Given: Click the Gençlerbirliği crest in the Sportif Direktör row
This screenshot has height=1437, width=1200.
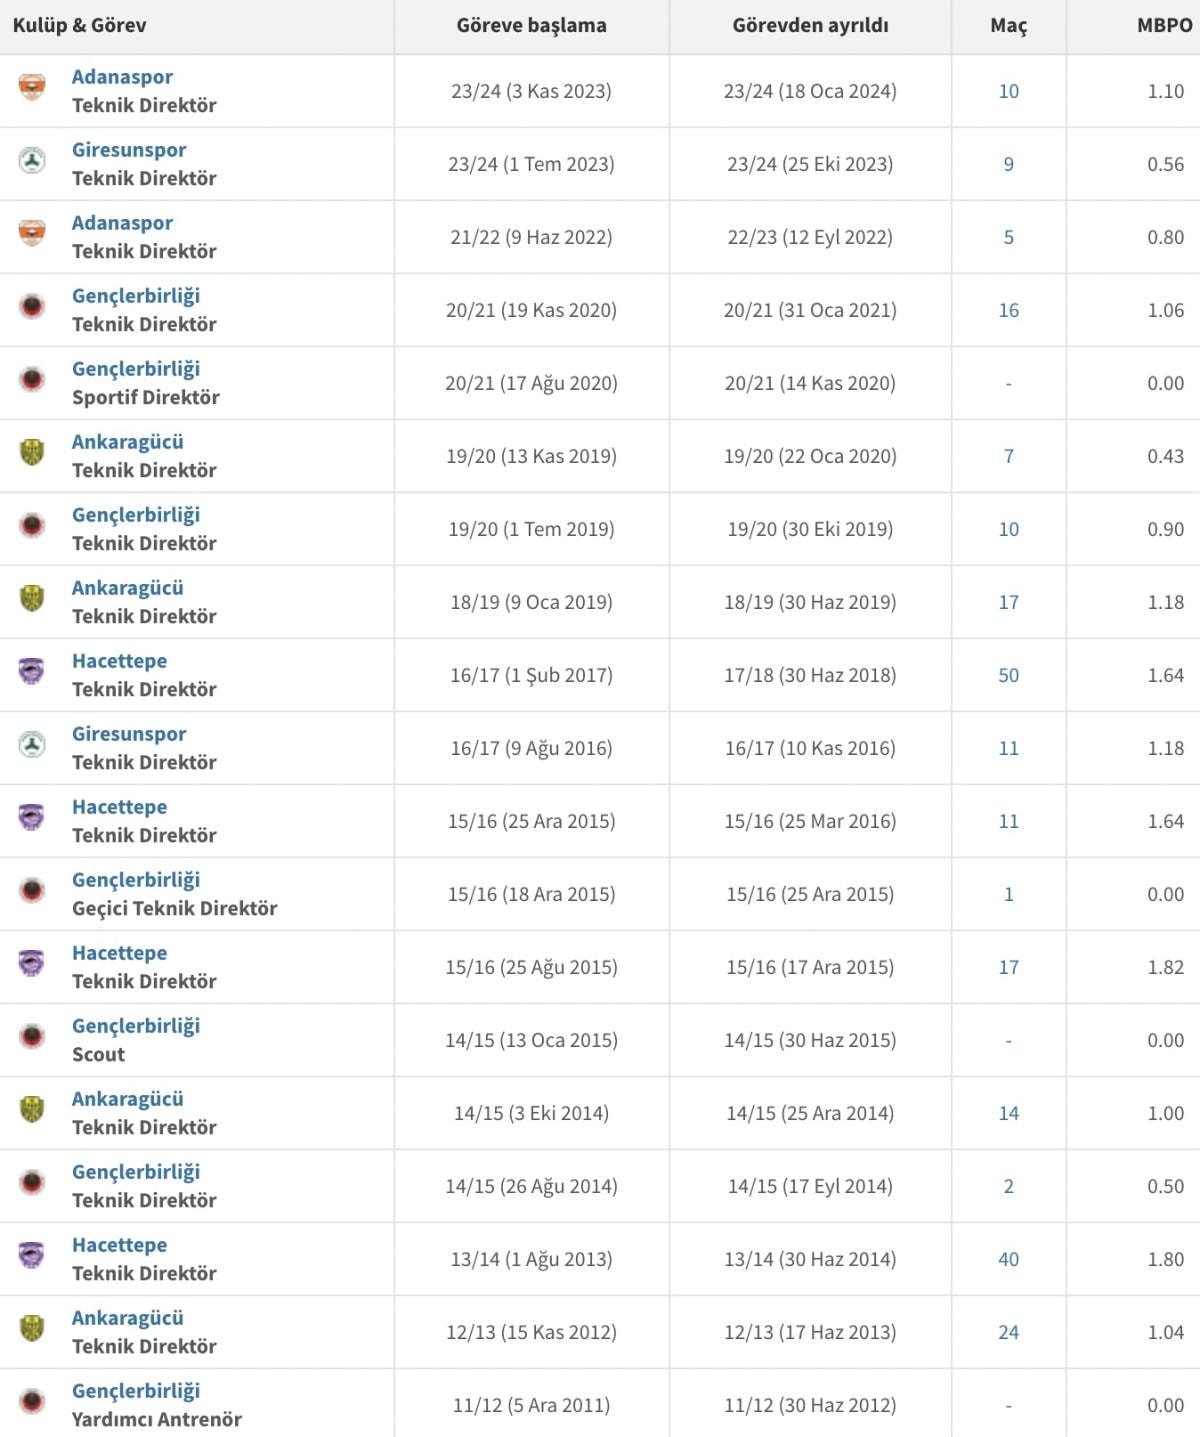Looking at the screenshot, I should click(32, 380).
